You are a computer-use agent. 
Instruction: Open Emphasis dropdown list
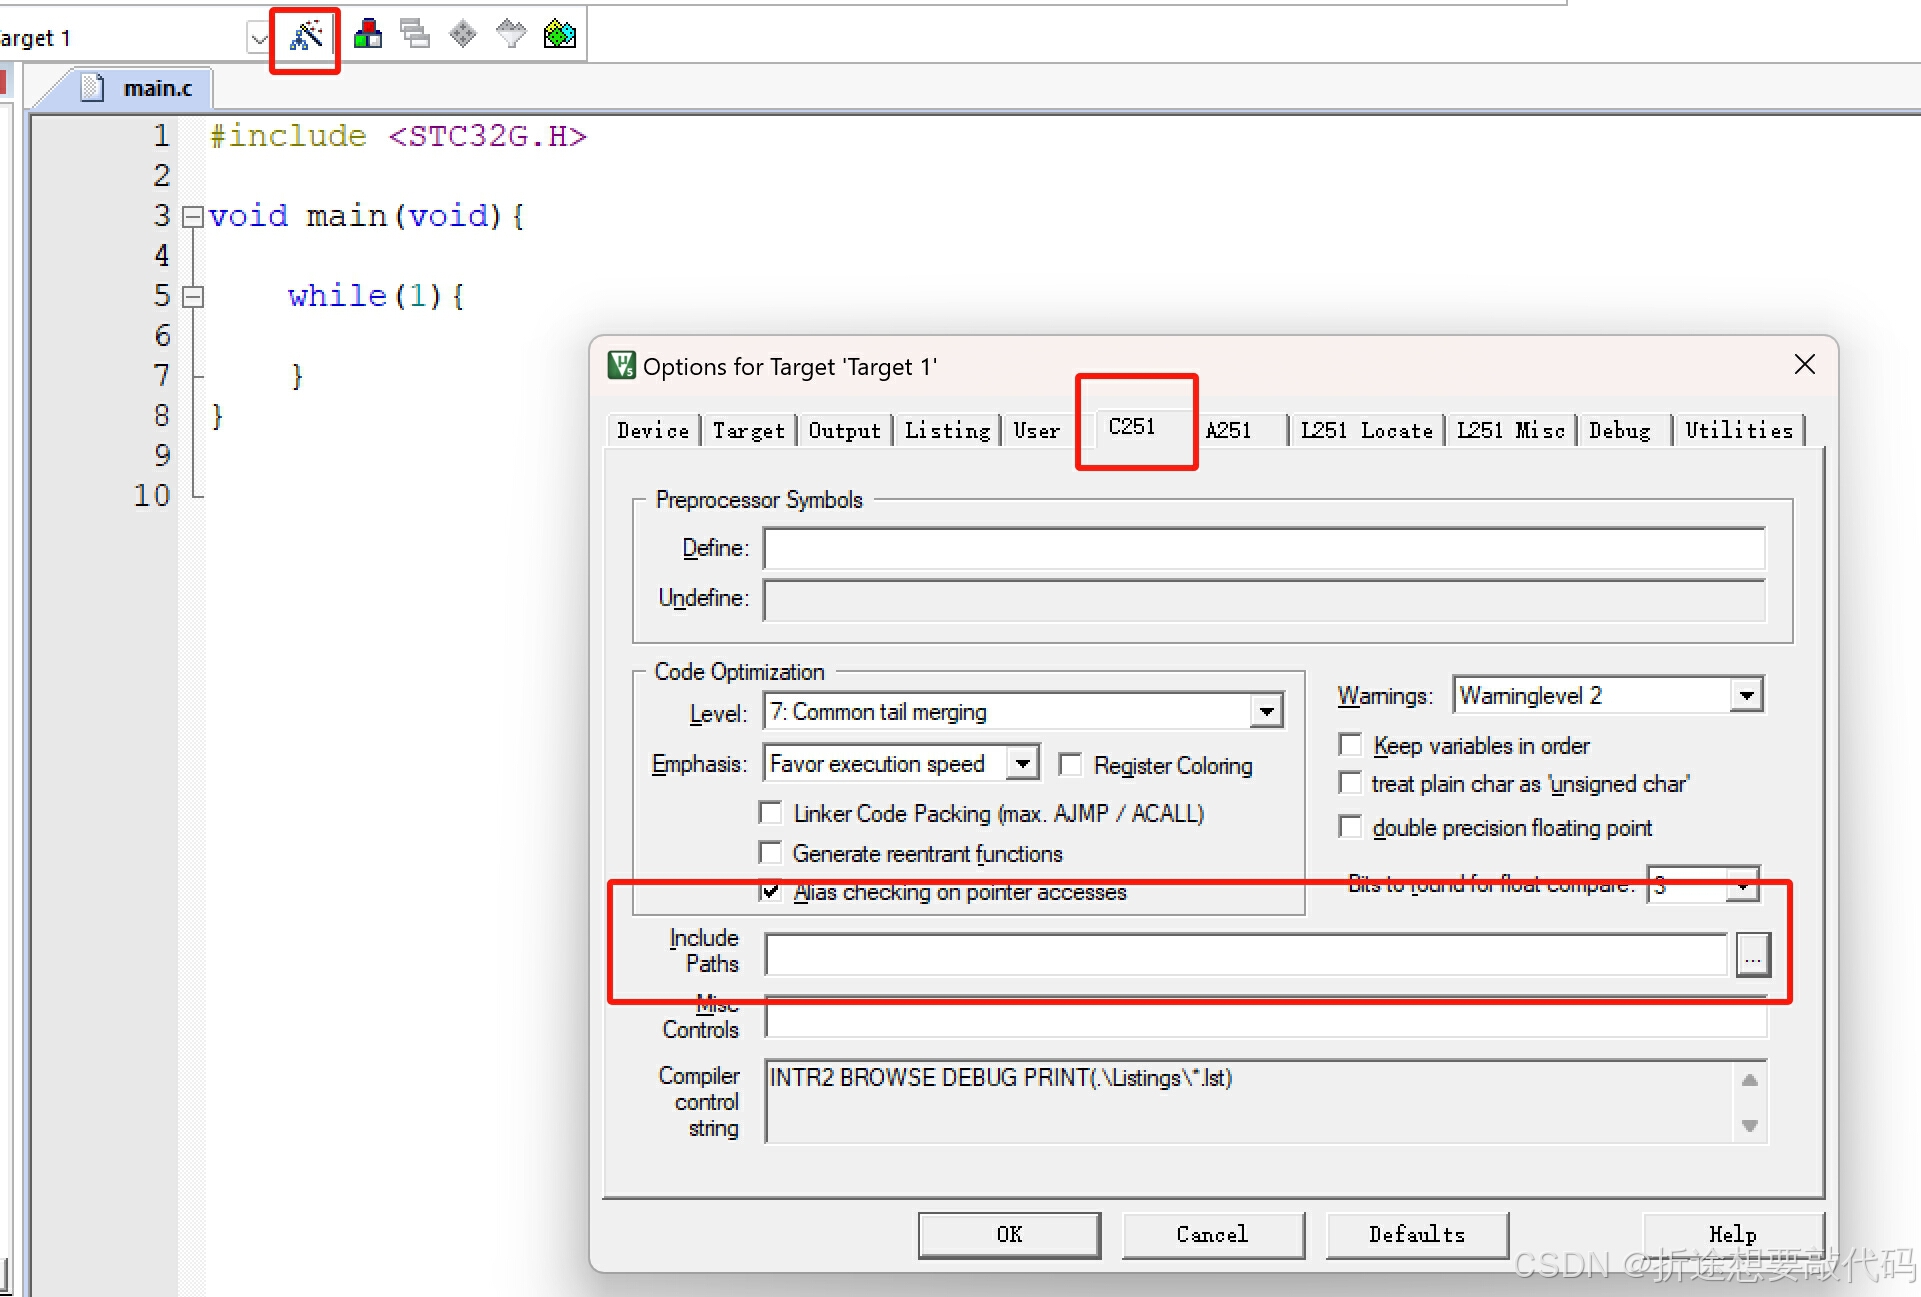(1022, 764)
